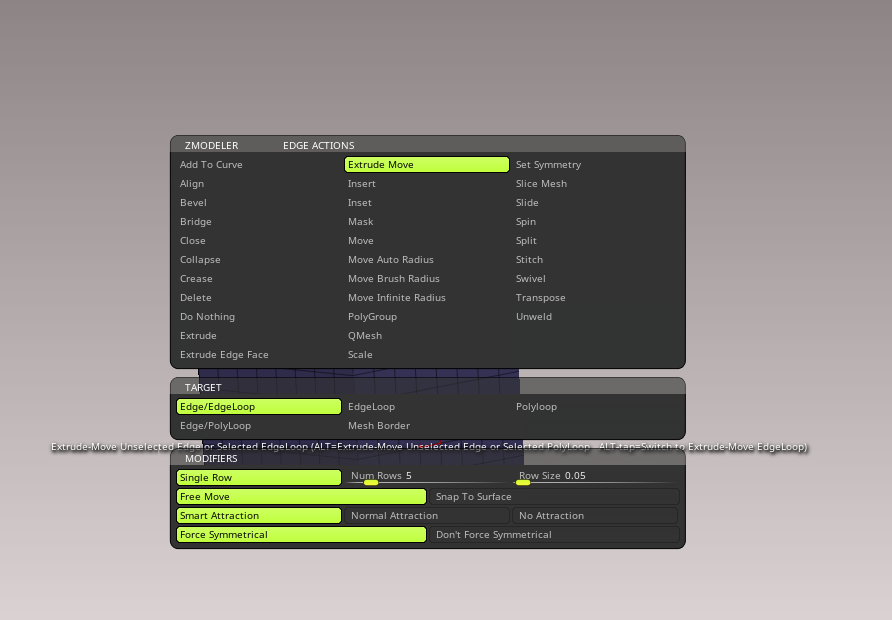Select Slice Mesh action
892x620 pixels.
(x=541, y=184)
